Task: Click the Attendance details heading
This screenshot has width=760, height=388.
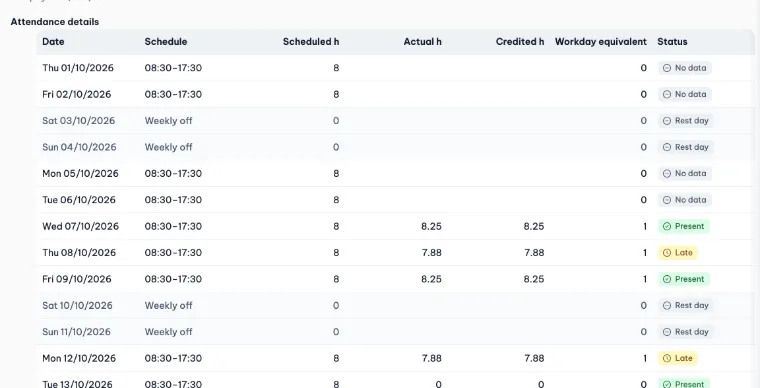Action: coord(55,22)
